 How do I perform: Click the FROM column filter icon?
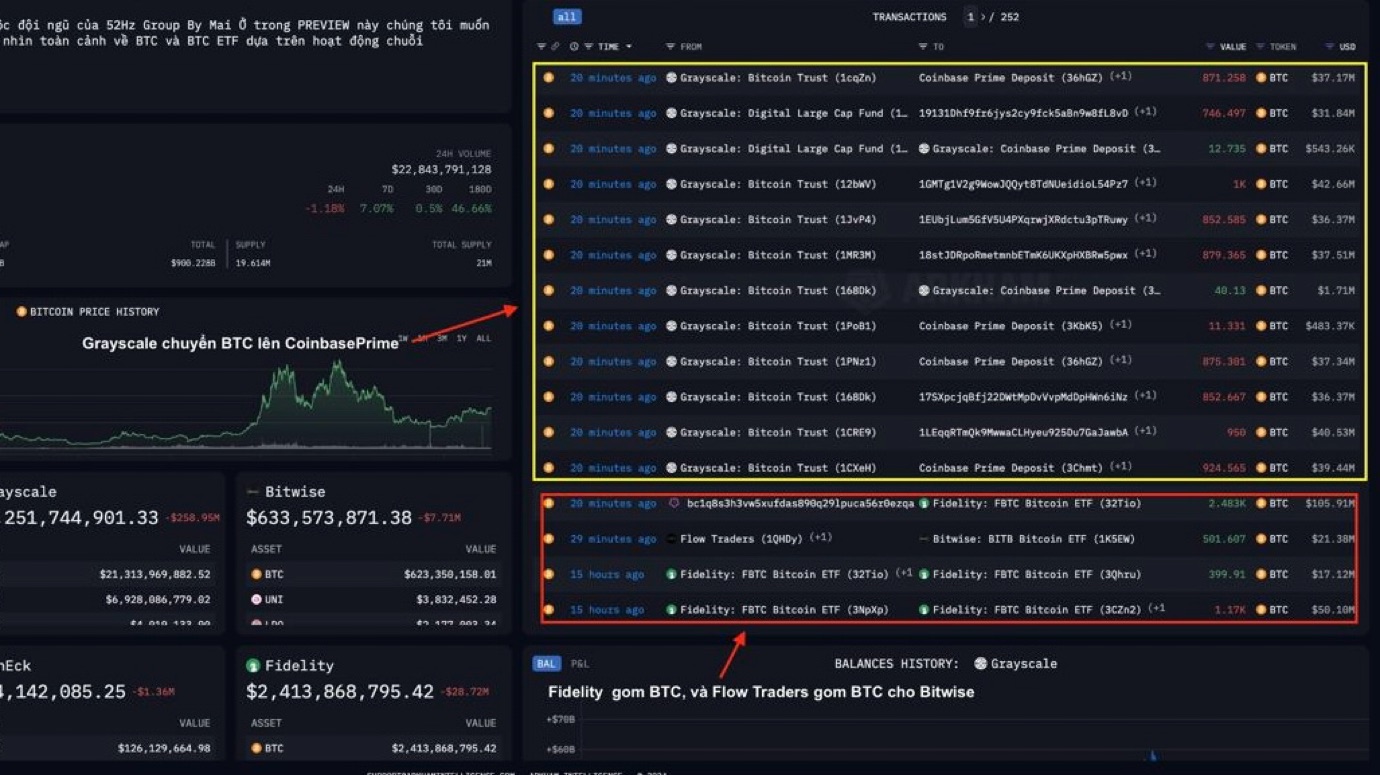[670, 47]
